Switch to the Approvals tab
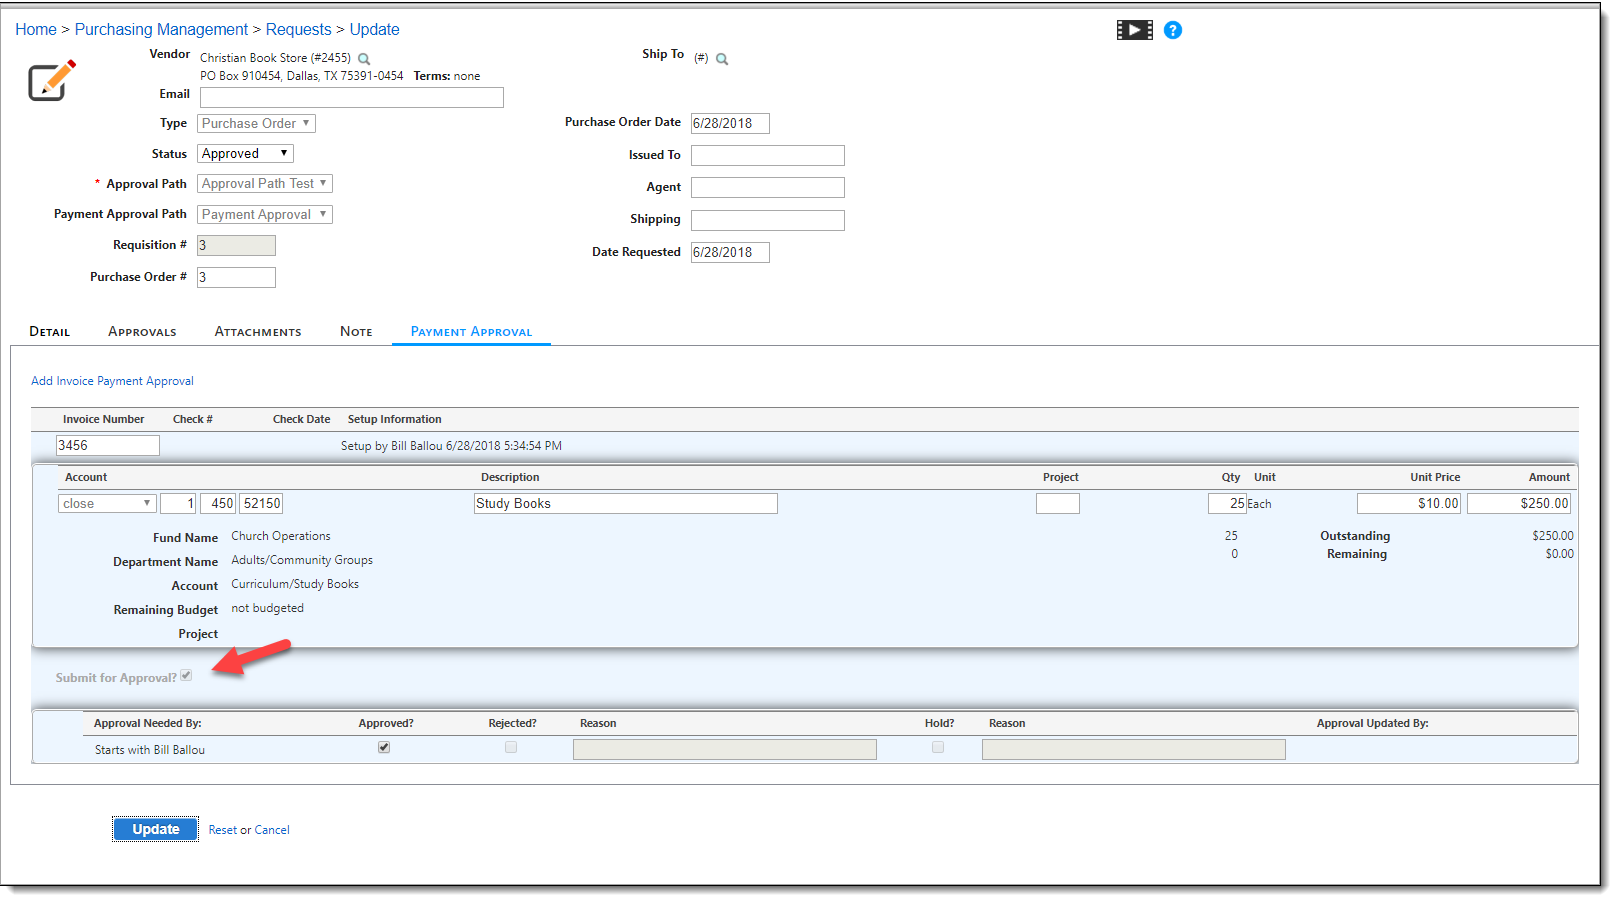Viewport: 1617px width, 902px height. click(x=142, y=332)
